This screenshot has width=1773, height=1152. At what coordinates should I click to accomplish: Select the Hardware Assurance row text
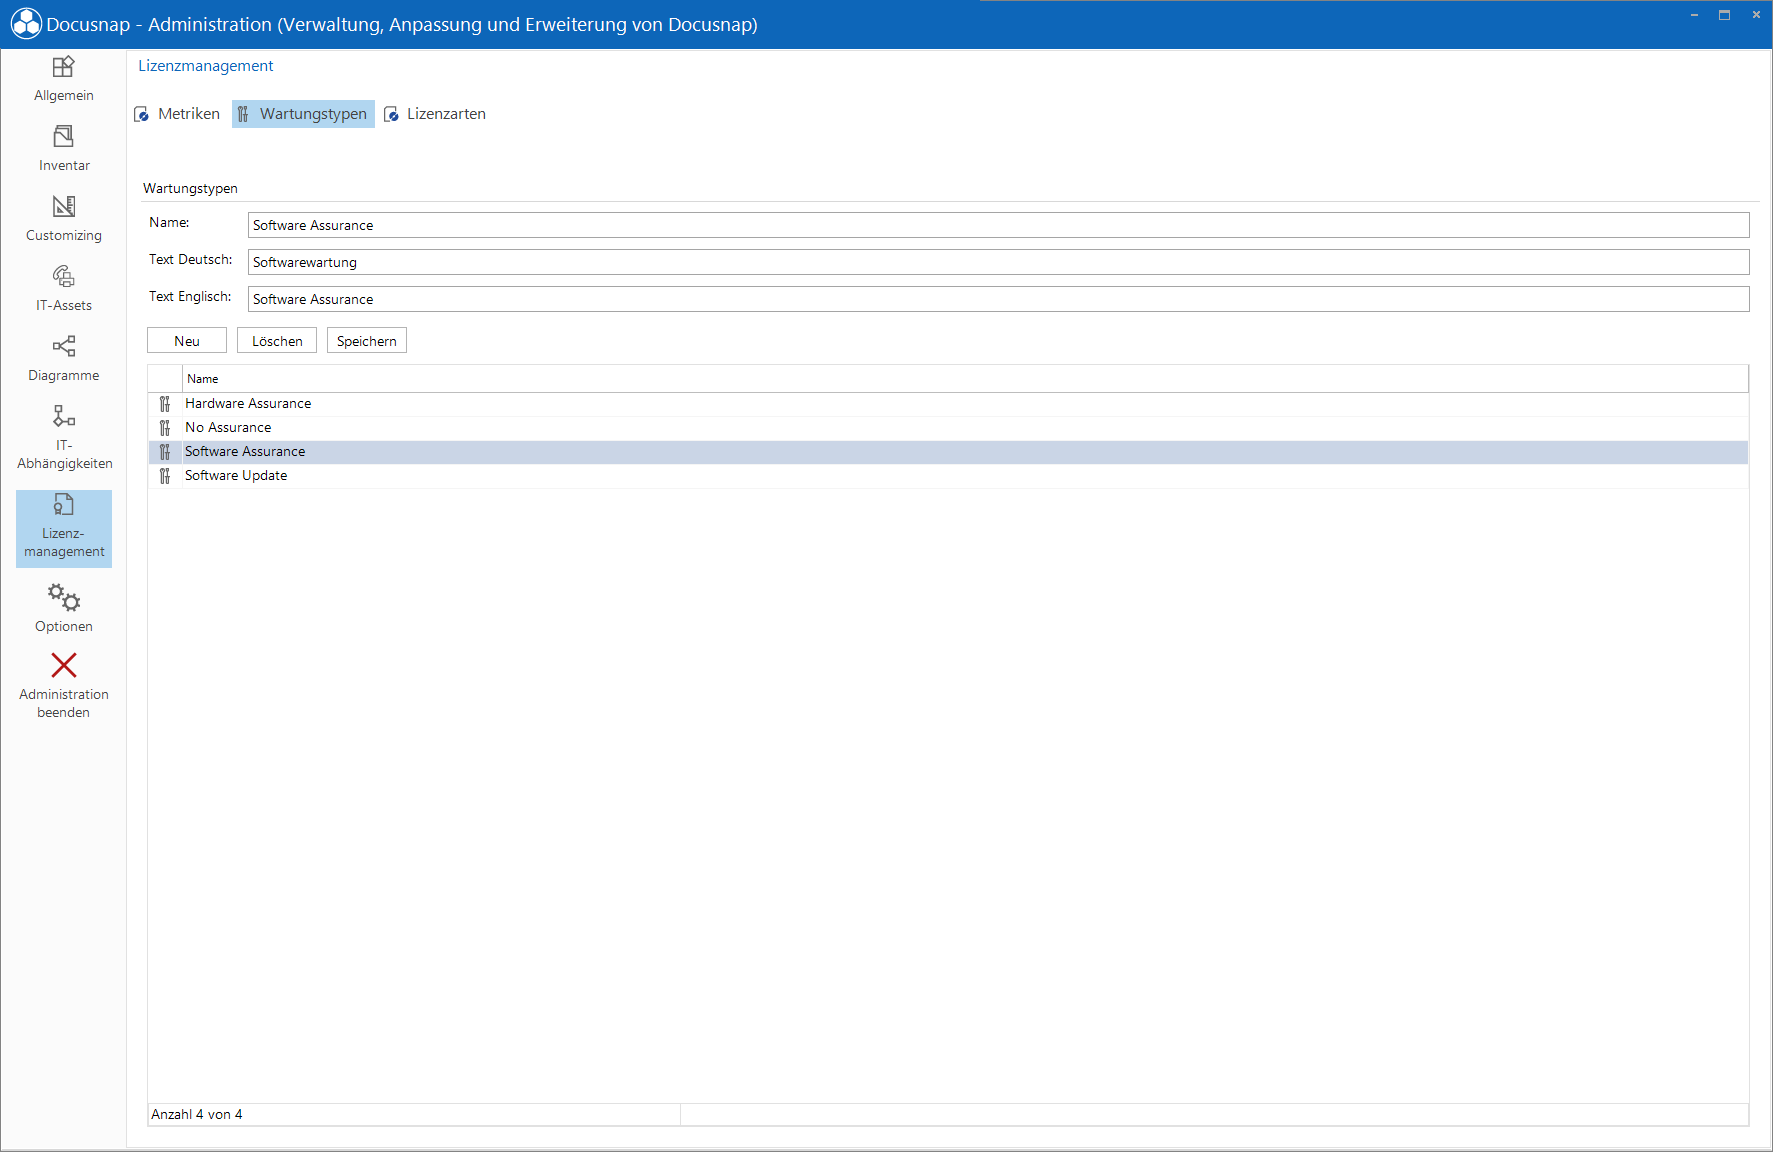(x=248, y=404)
